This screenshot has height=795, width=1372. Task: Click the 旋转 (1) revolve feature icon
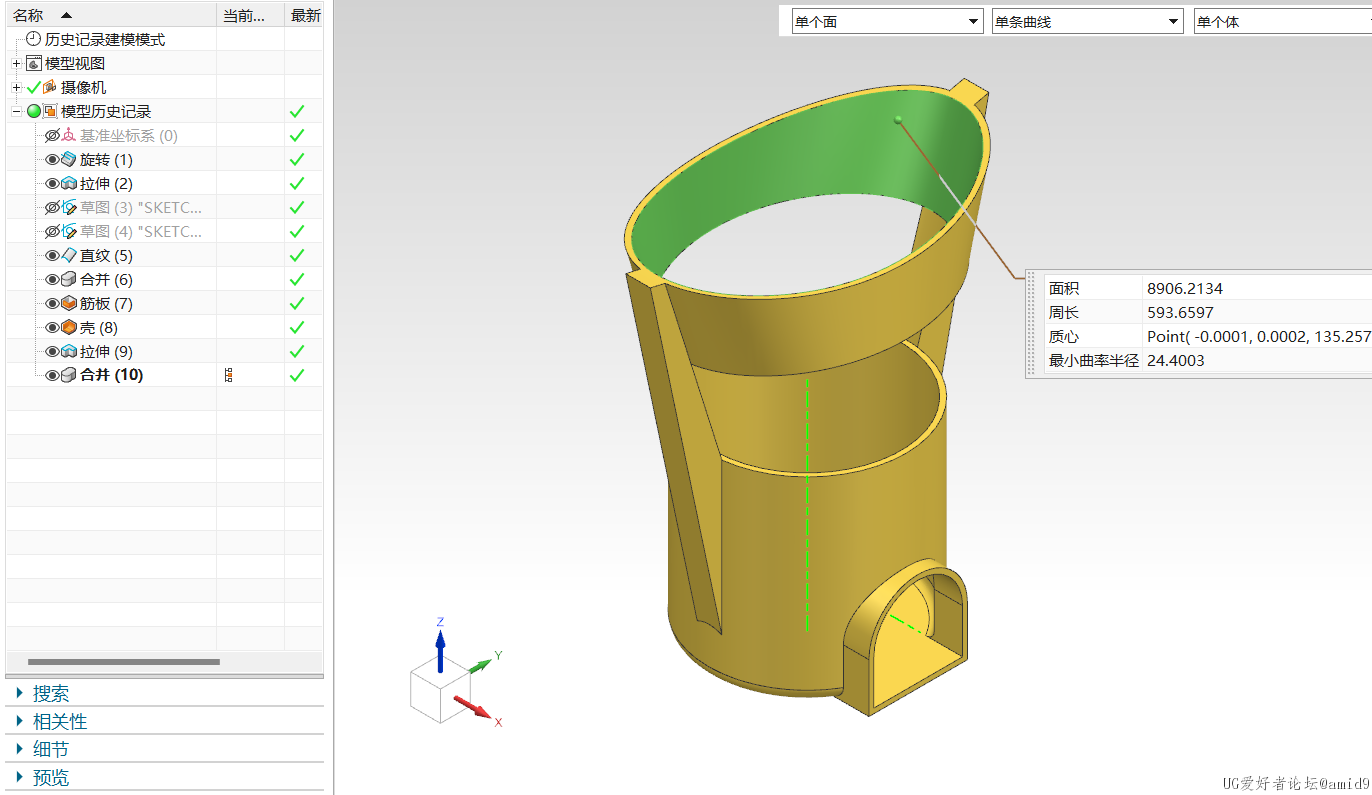[69, 159]
